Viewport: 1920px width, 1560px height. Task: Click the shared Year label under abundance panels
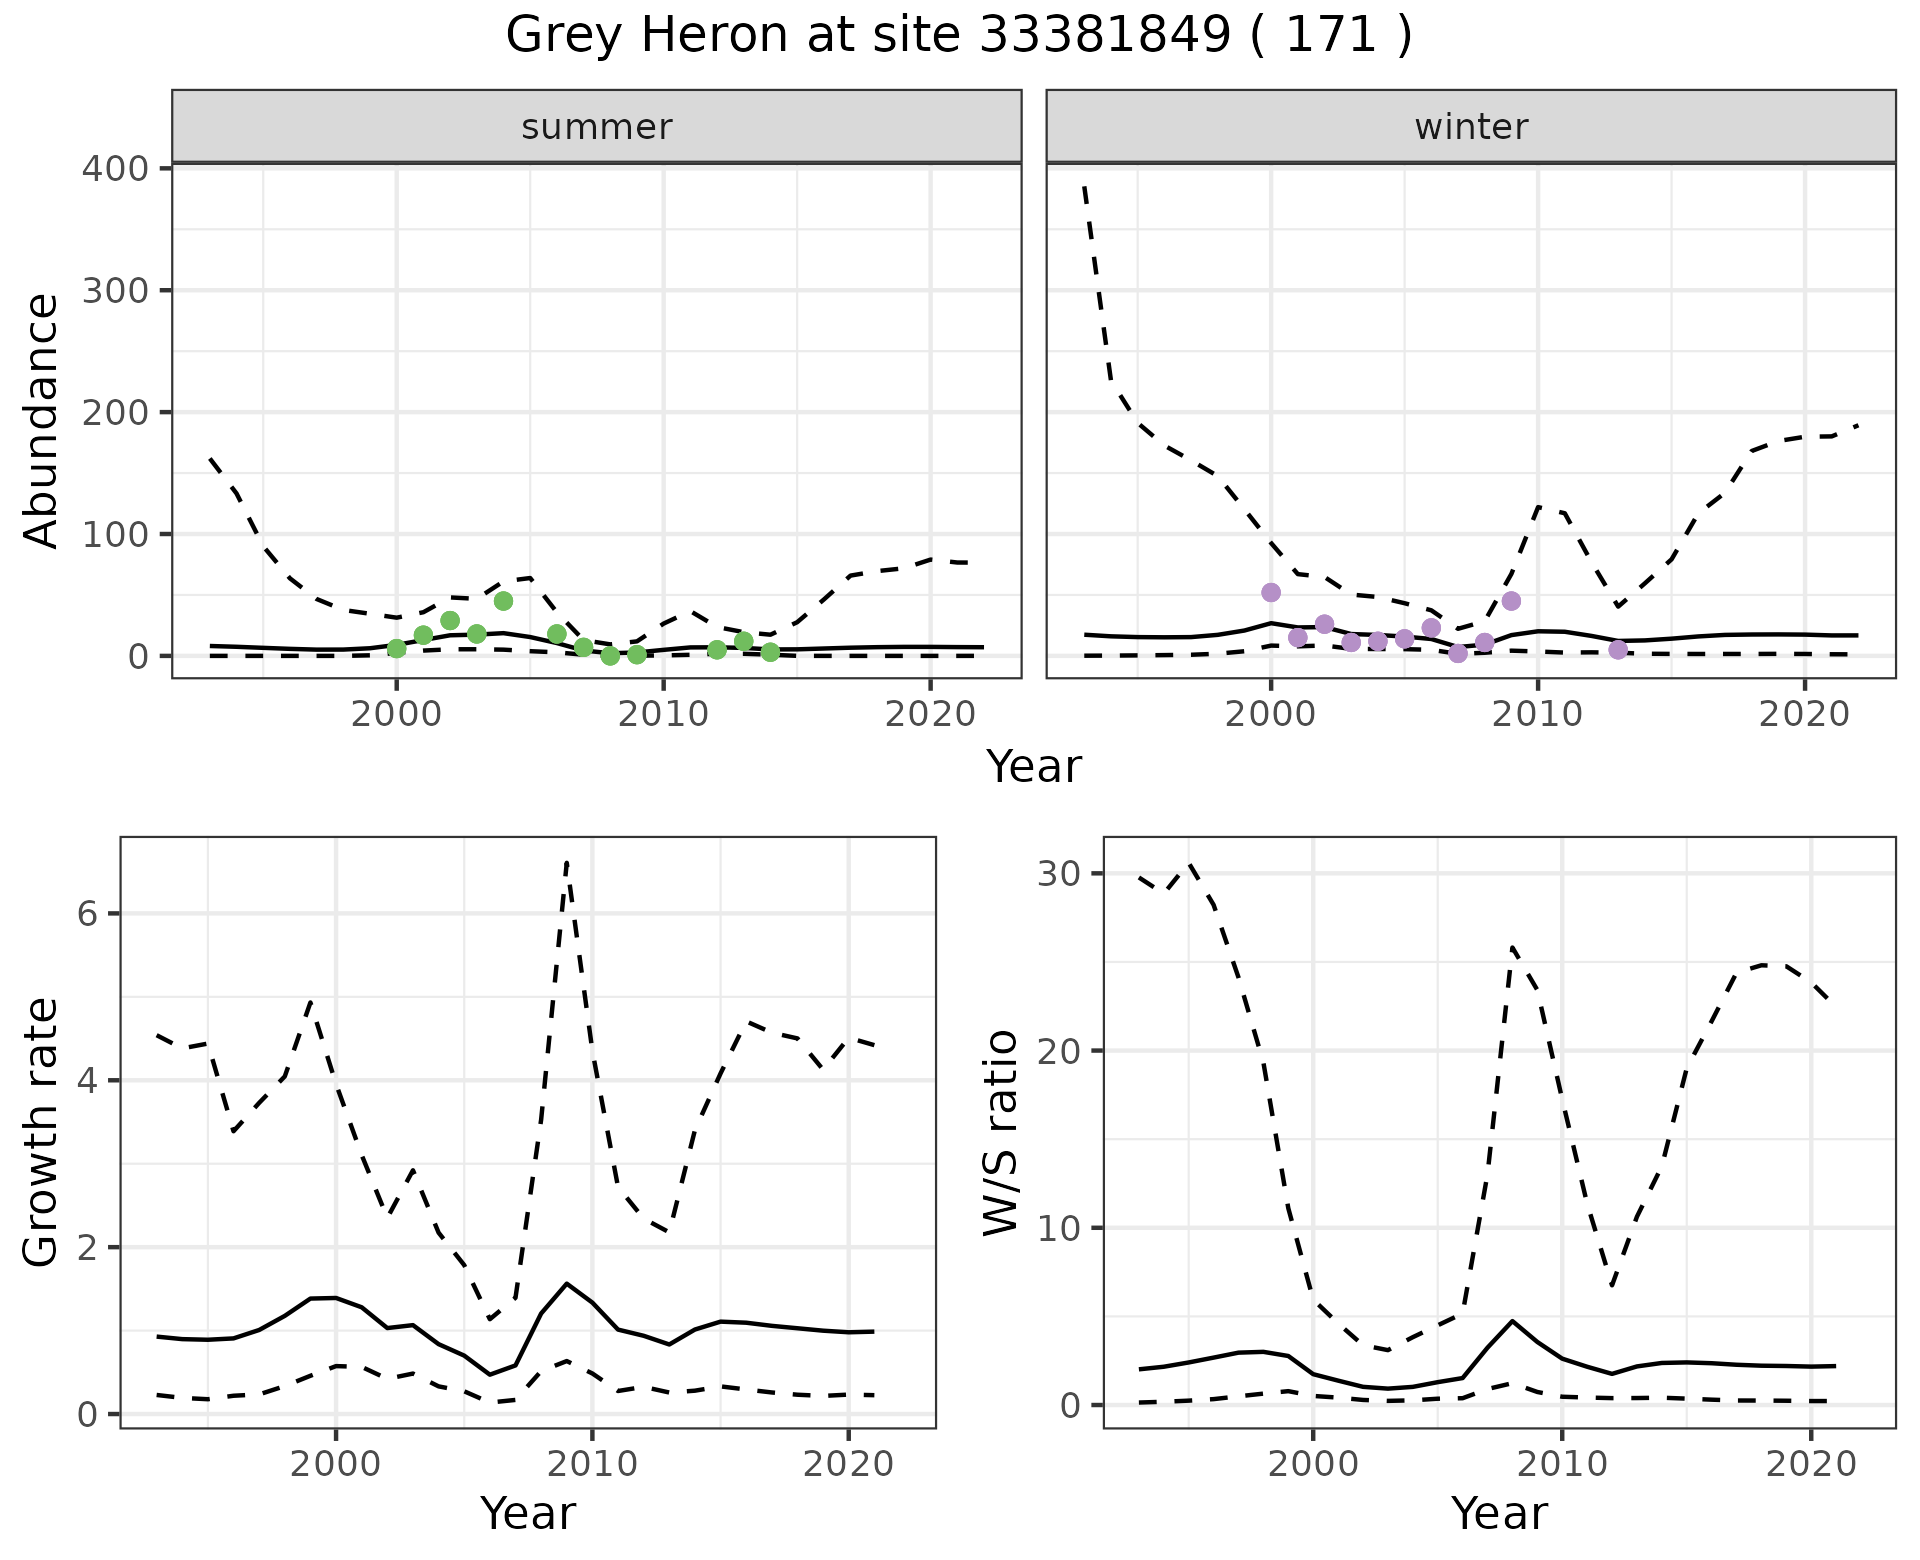pyautogui.click(x=1033, y=767)
